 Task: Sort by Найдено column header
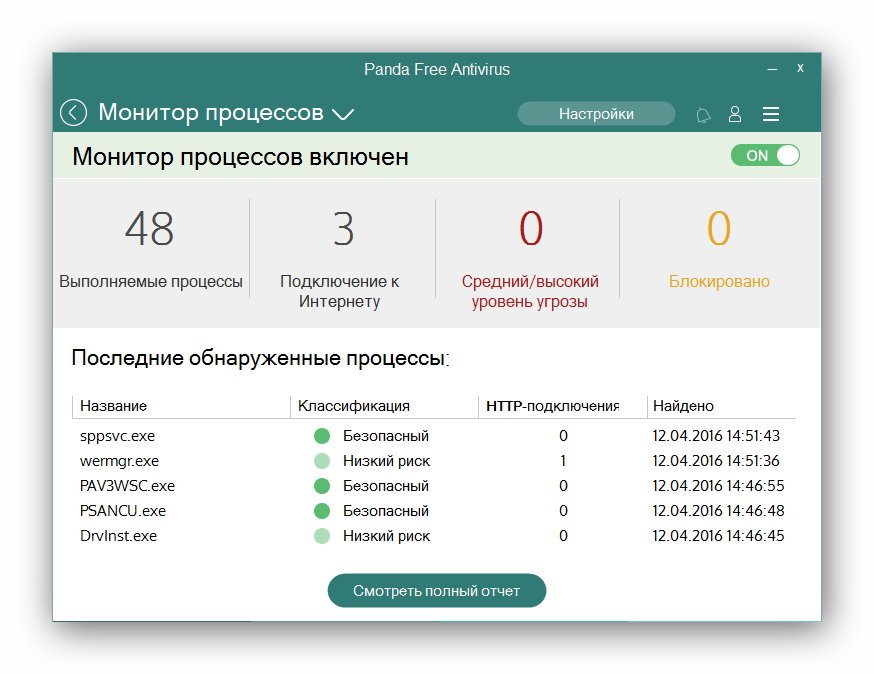point(683,406)
